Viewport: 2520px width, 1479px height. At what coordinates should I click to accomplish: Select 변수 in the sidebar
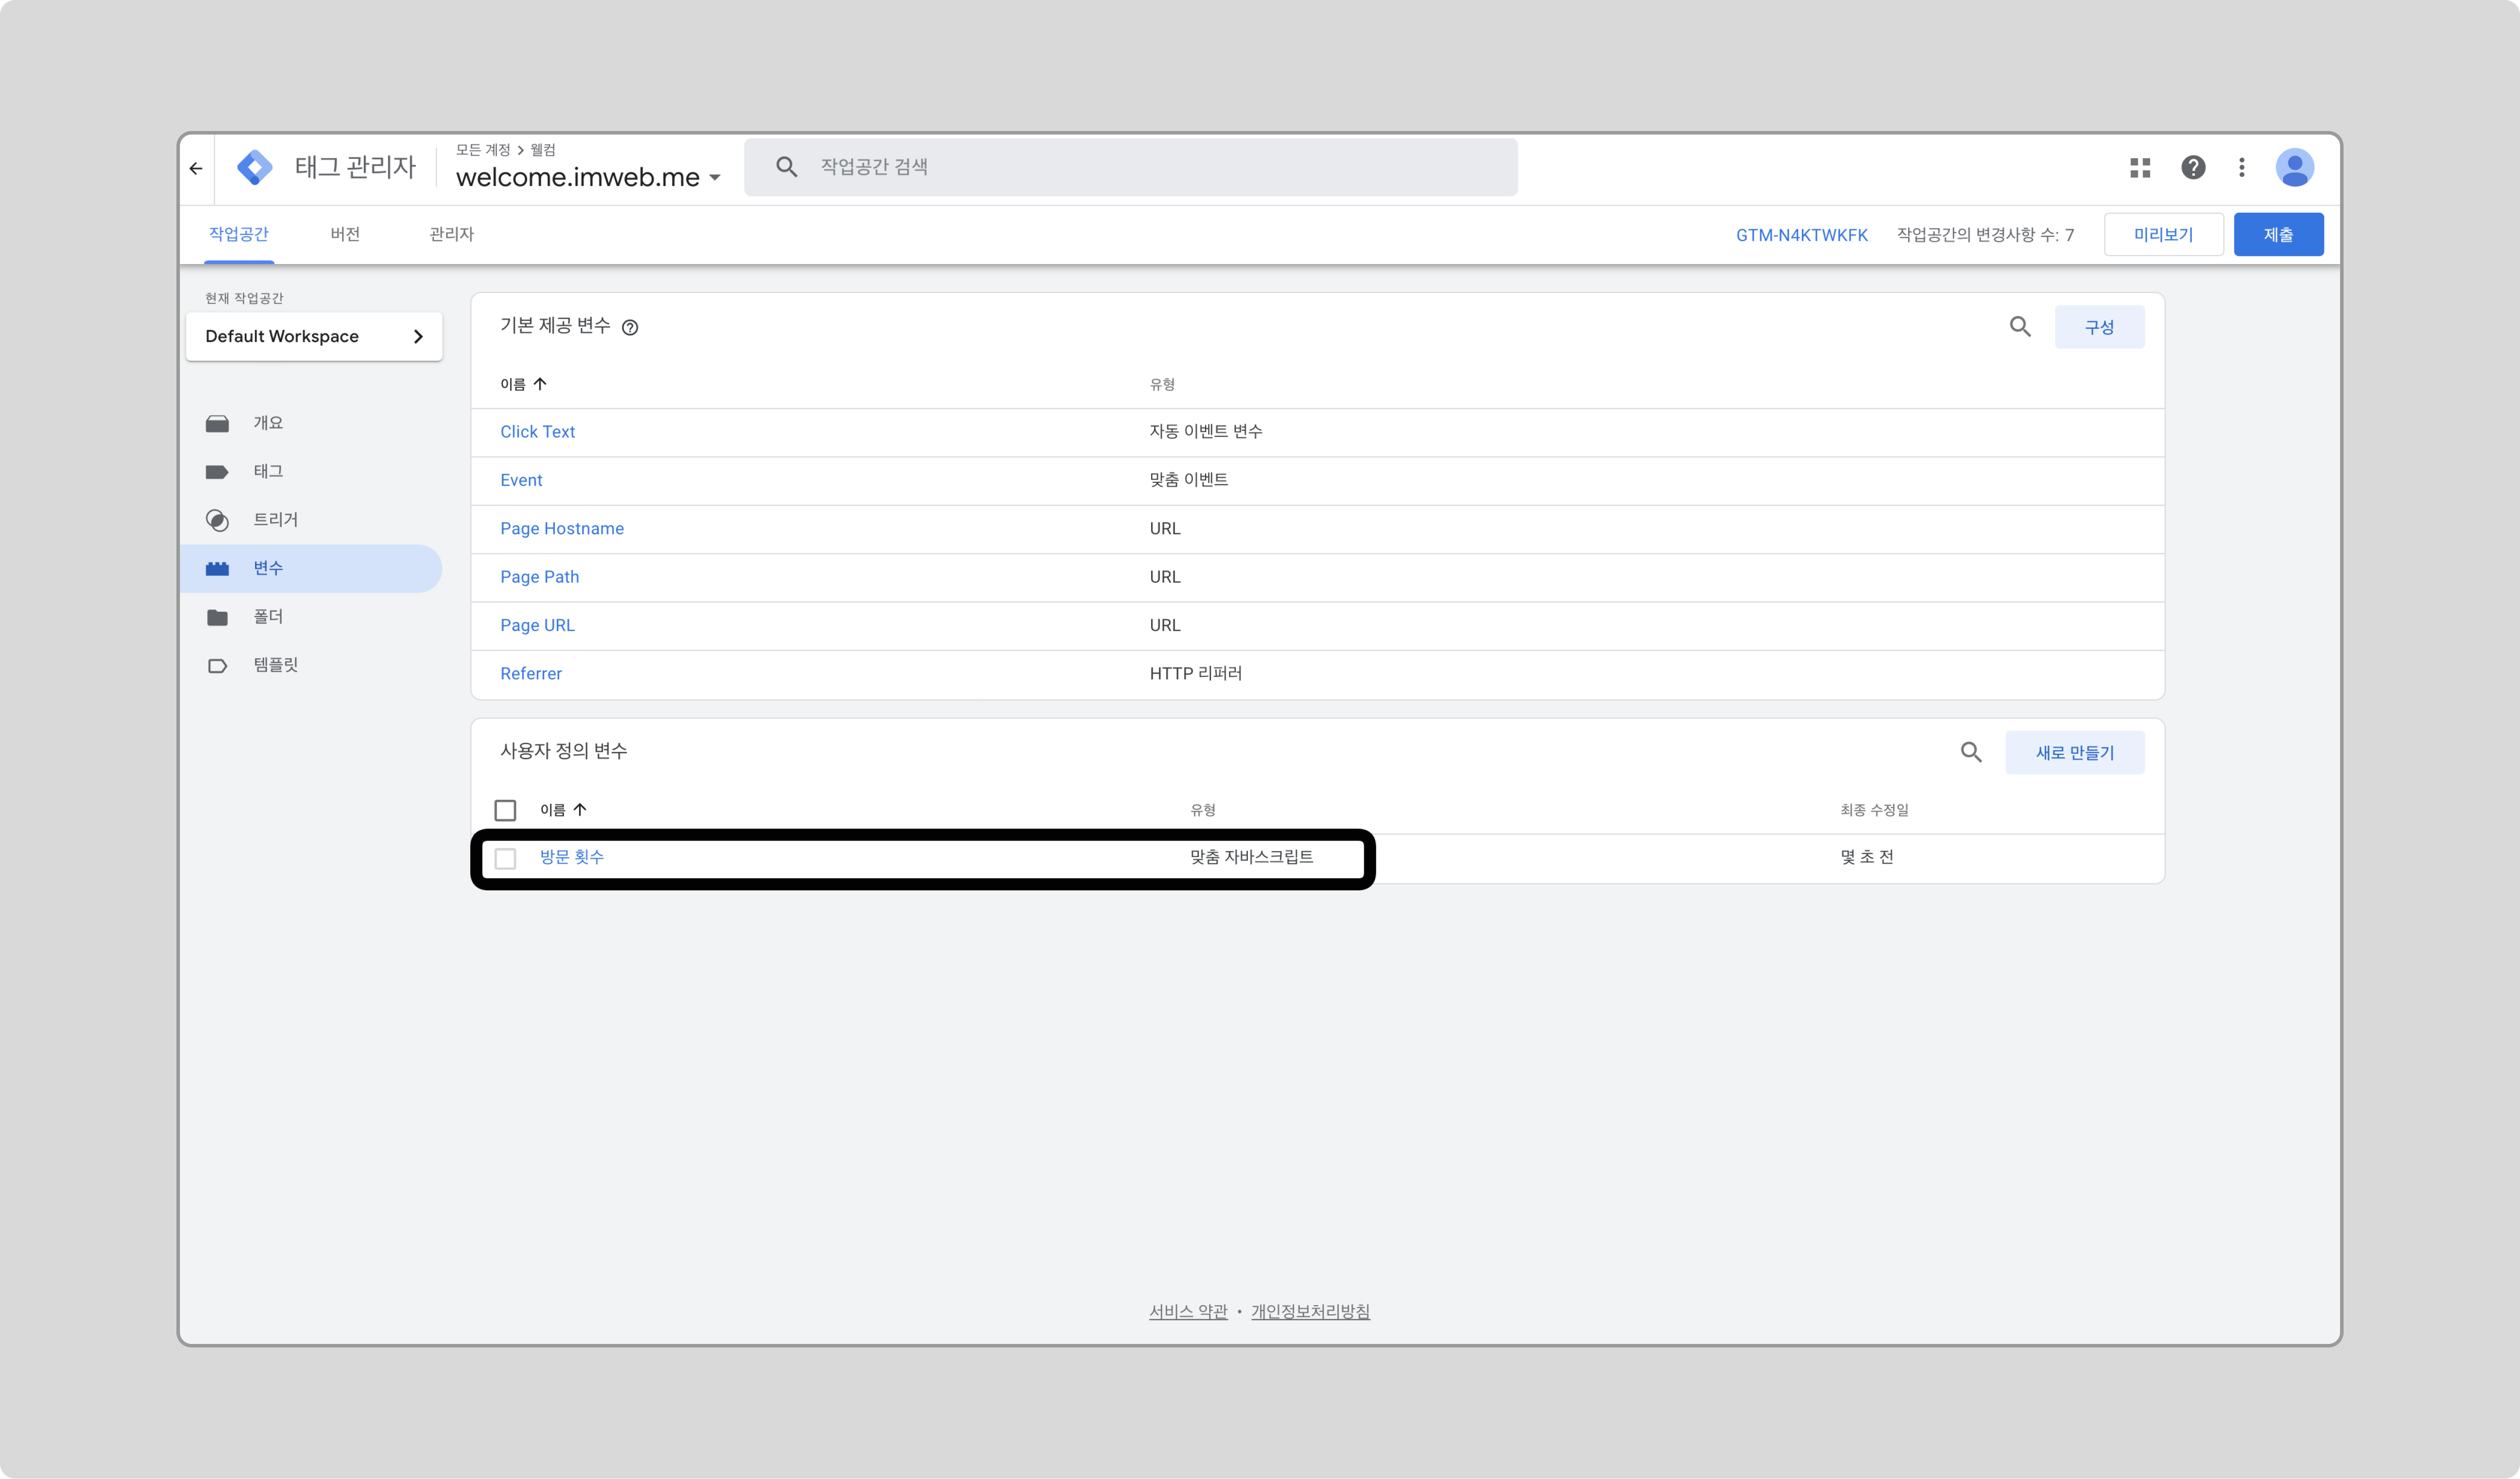(311, 569)
